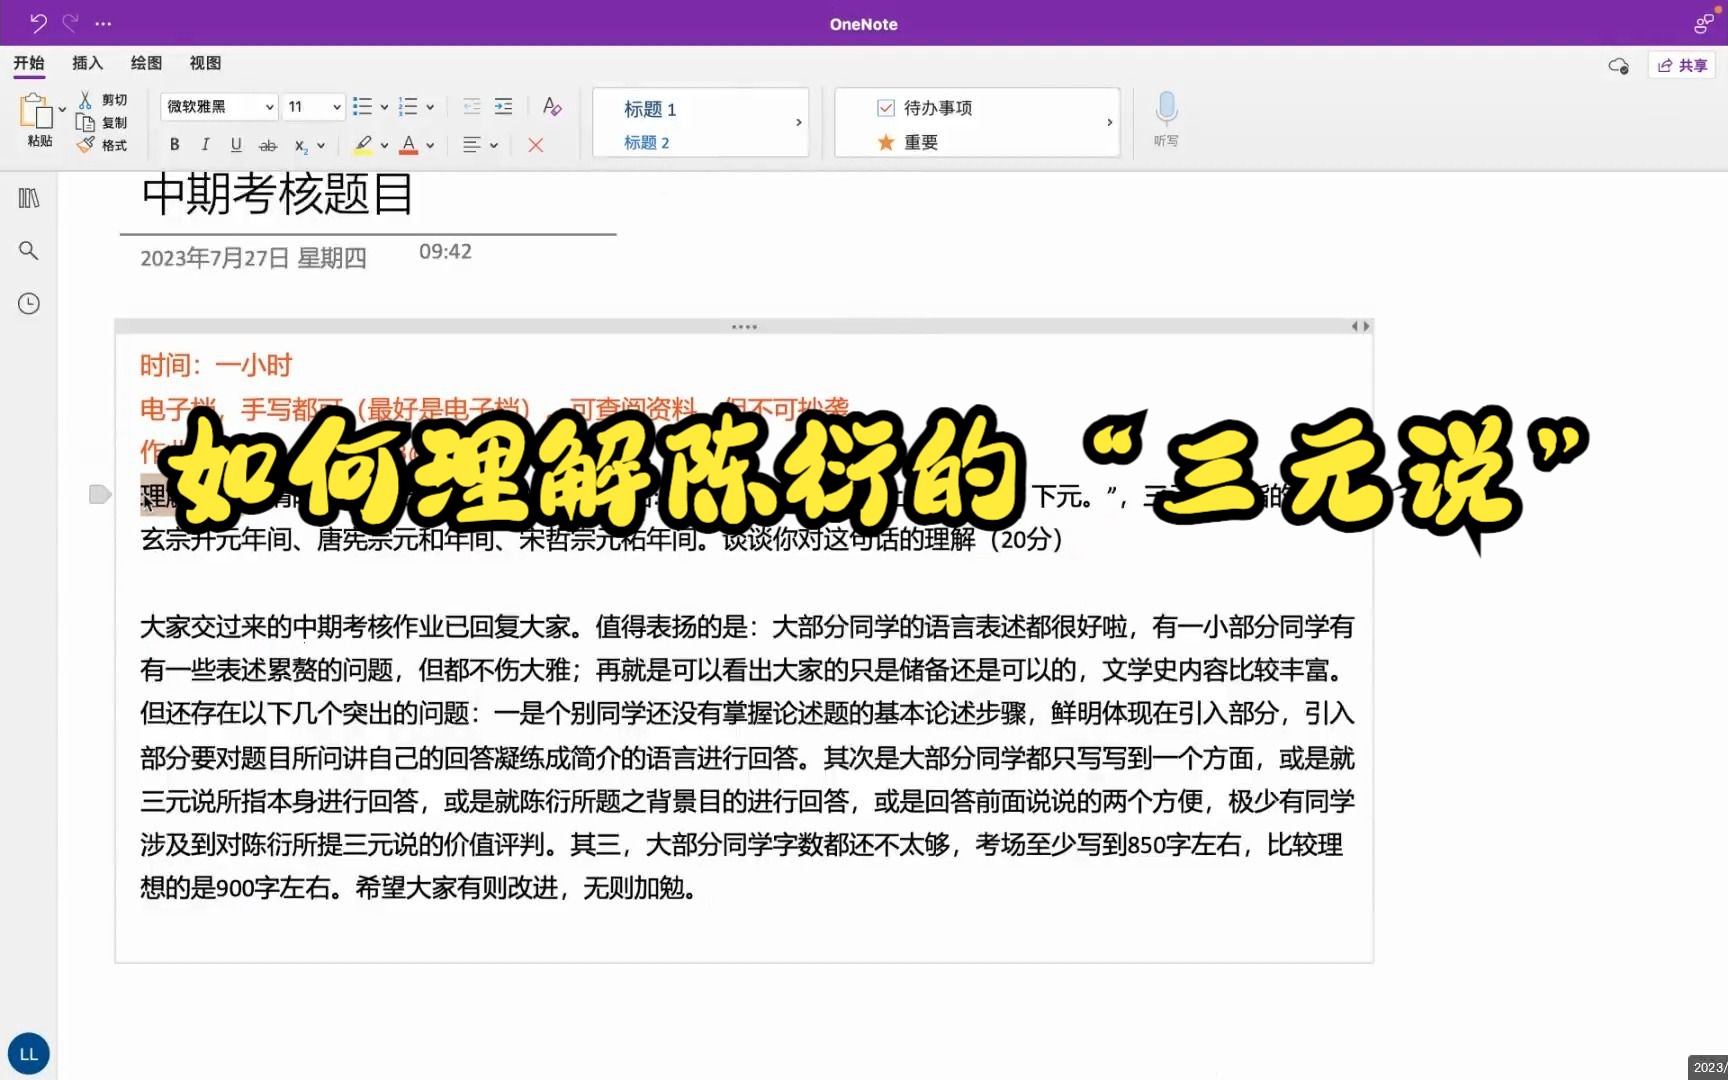Click the note container width arrows
The width and height of the screenshot is (1728, 1080).
pyautogui.click(x=1360, y=326)
